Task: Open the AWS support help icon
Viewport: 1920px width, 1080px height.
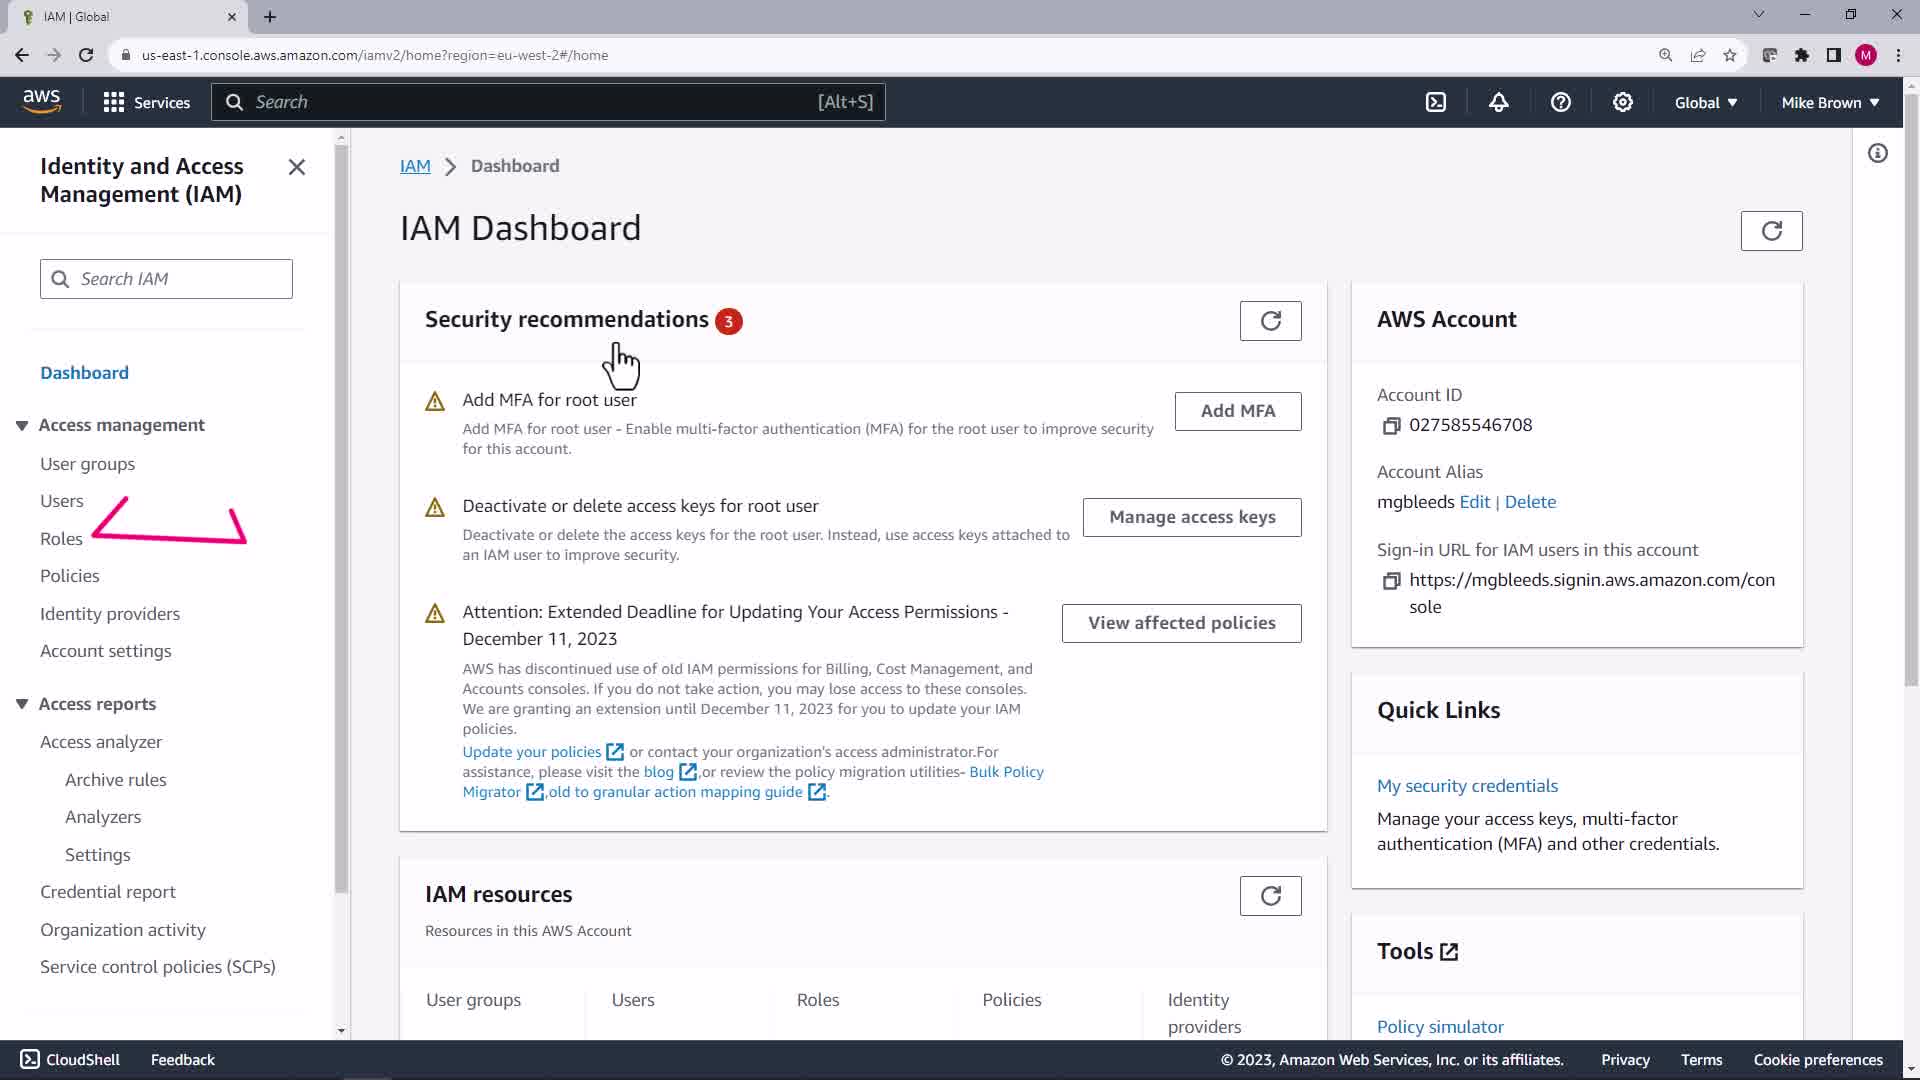Action: pyautogui.click(x=1560, y=102)
